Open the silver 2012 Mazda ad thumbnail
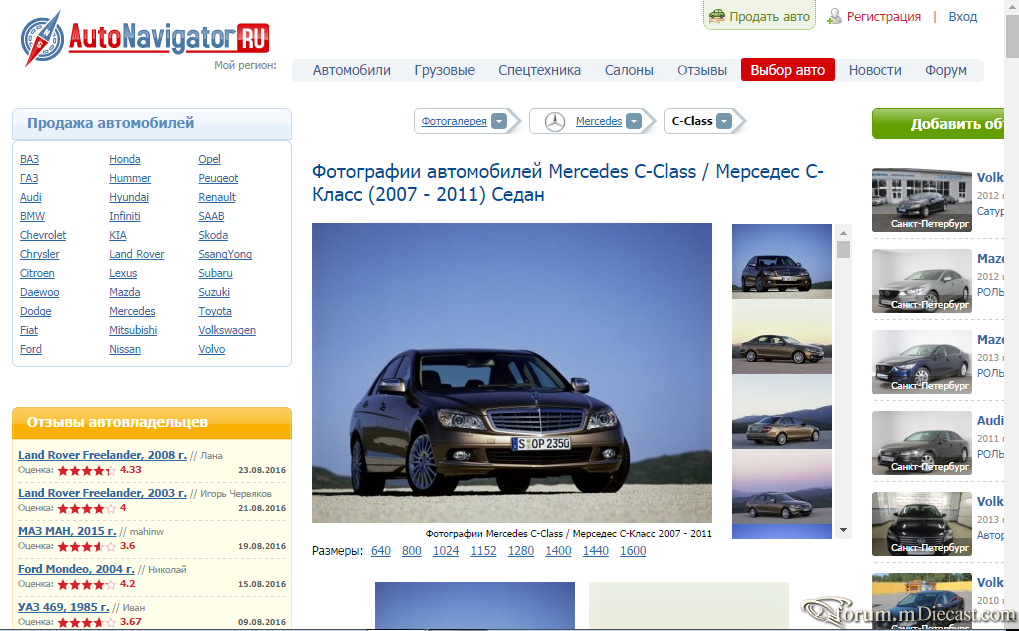This screenshot has width=1019, height=631. coord(922,281)
